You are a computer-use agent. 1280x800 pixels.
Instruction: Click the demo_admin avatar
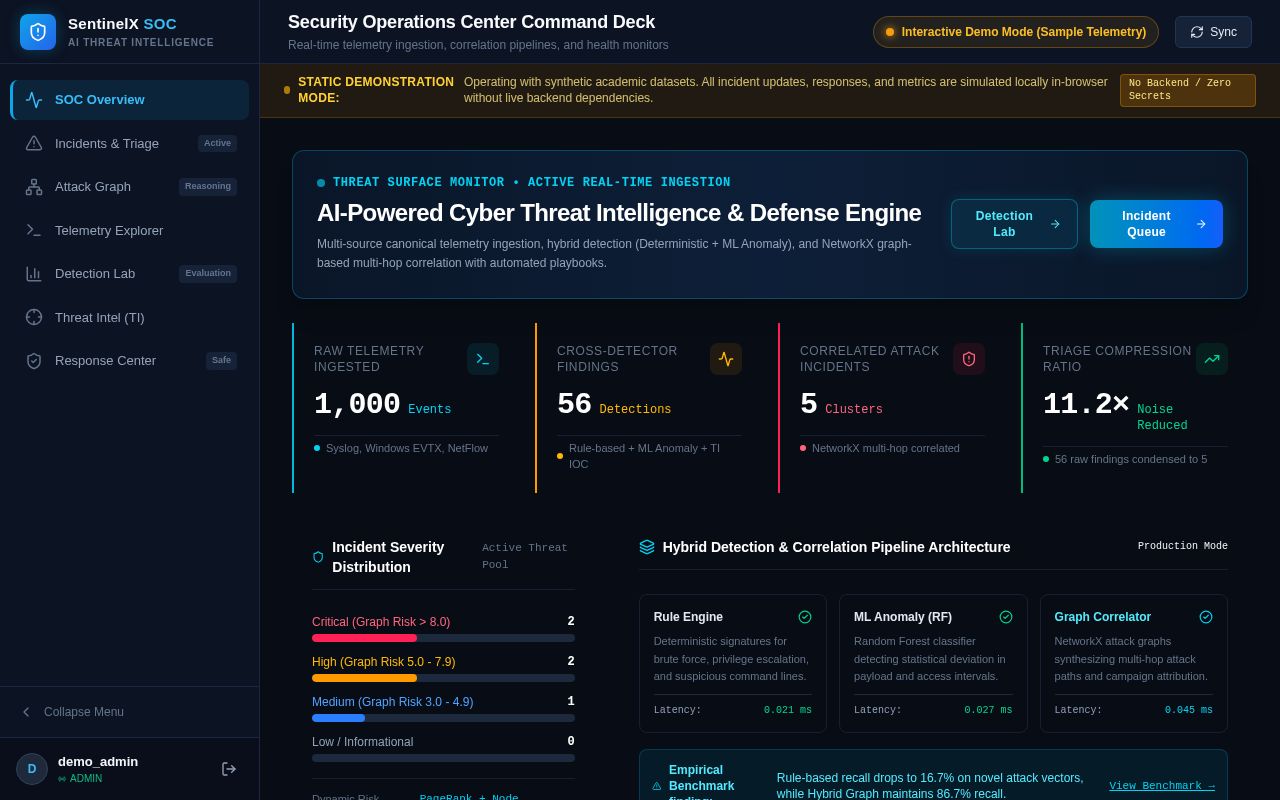point(32,769)
